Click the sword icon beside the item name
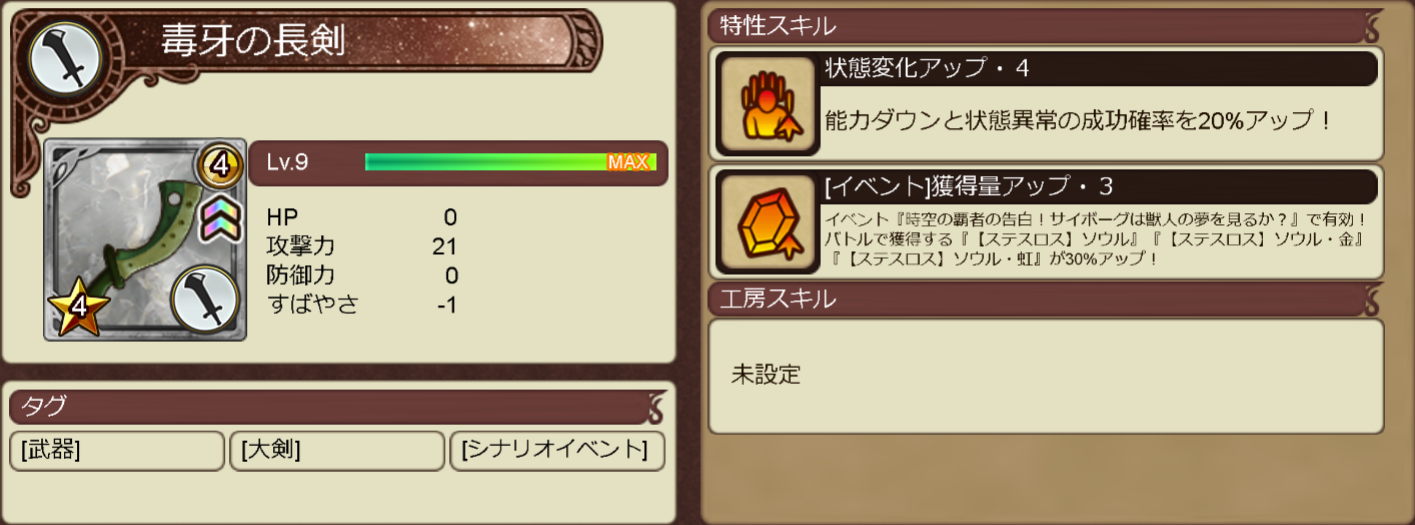This screenshot has width=1415, height=525. (66, 59)
